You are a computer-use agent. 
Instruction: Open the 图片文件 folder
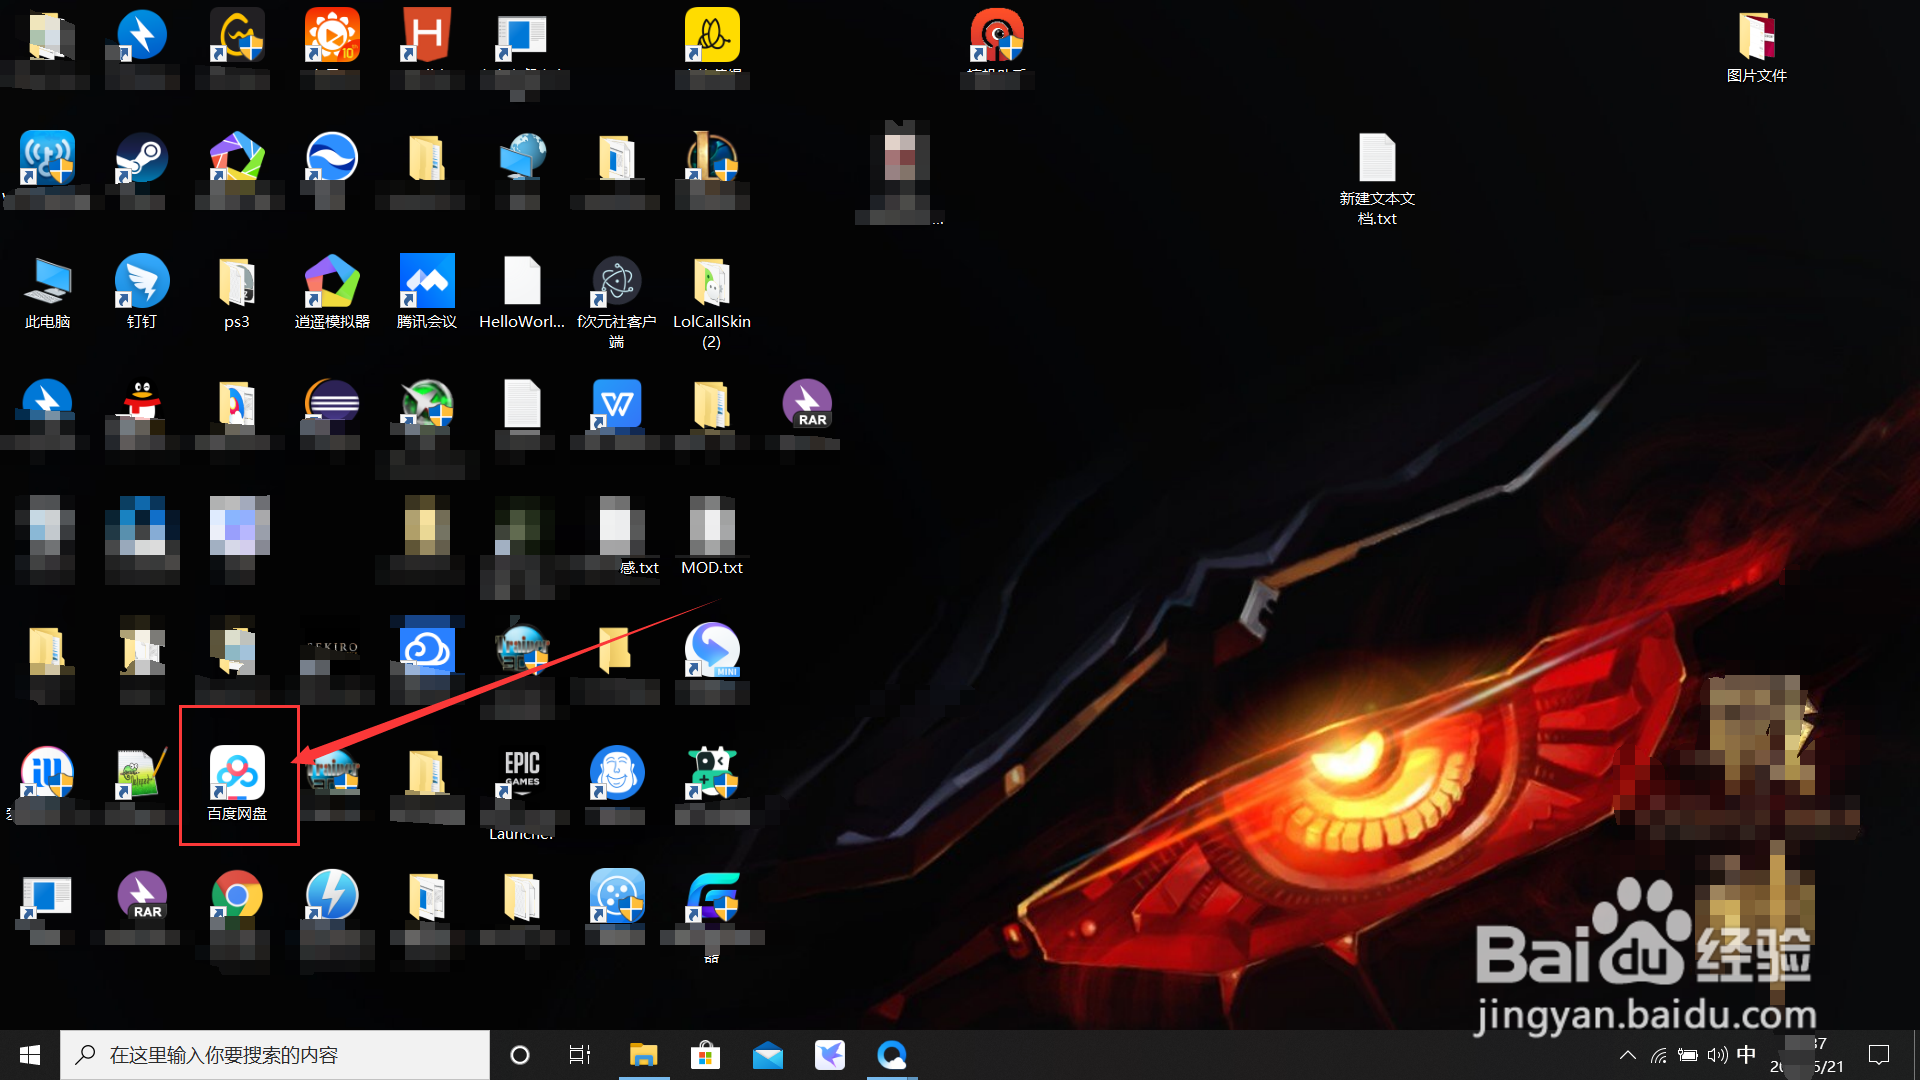(x=1757, y=46)
